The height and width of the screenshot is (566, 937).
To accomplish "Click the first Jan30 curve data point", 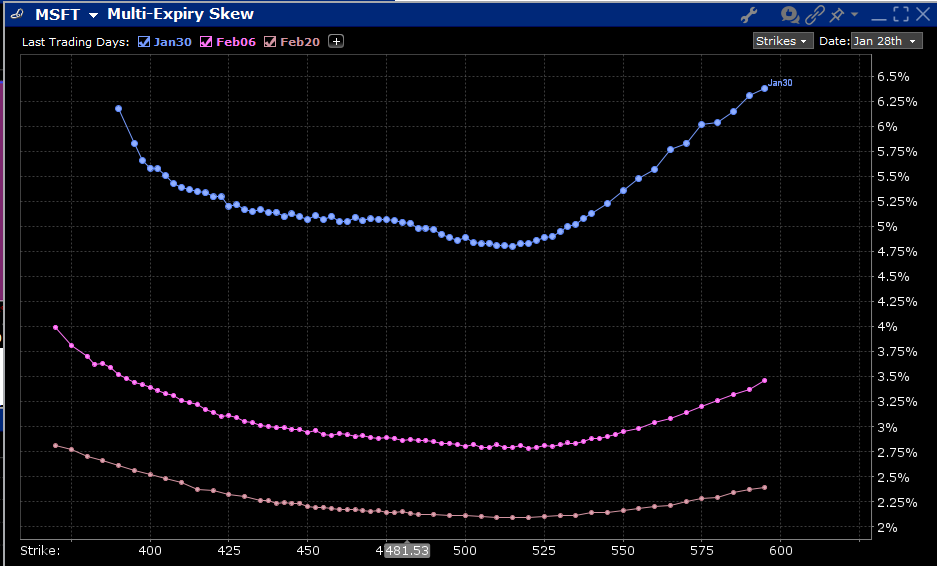I will [x=118, y=109].
